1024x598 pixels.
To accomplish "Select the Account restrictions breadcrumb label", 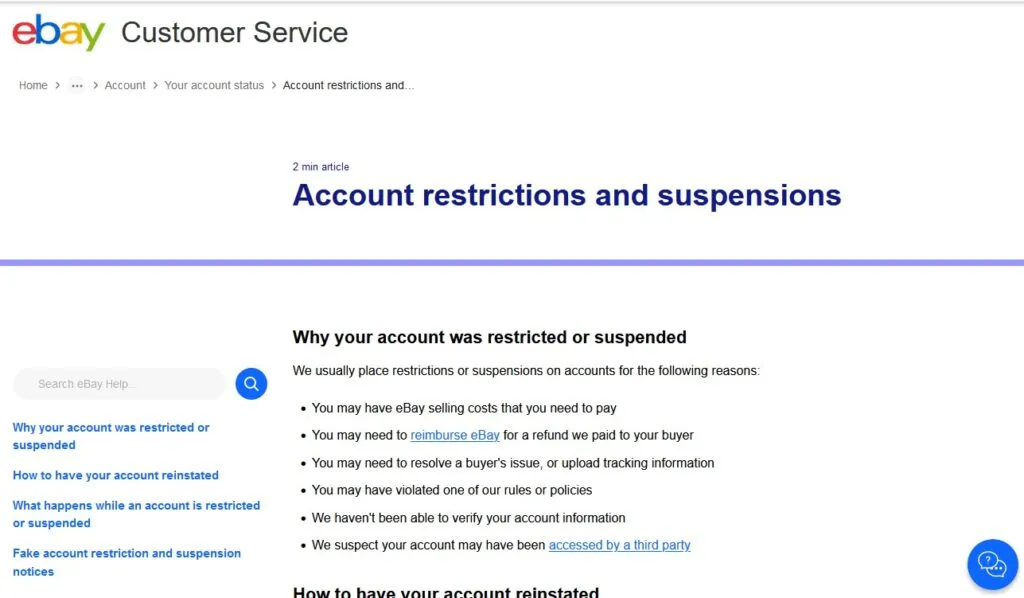I will click(x=348, y=85).
